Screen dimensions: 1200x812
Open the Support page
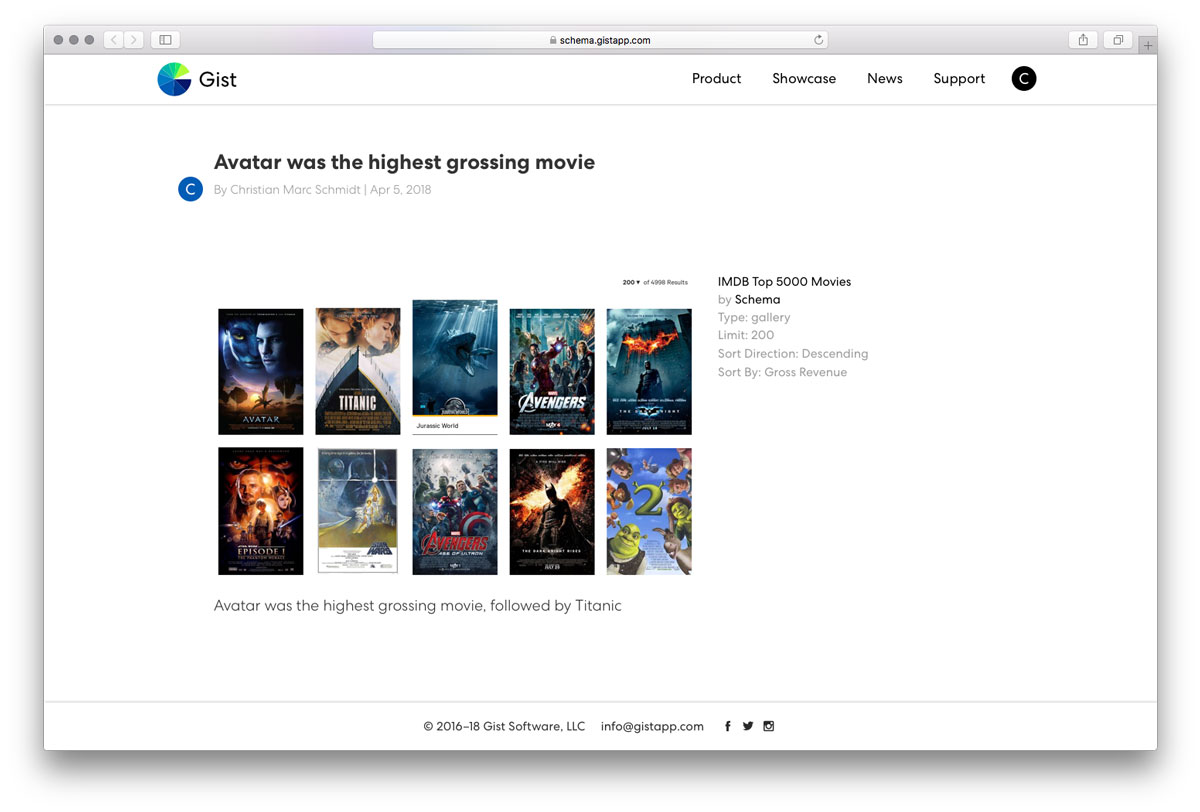(x=959, y=78)
